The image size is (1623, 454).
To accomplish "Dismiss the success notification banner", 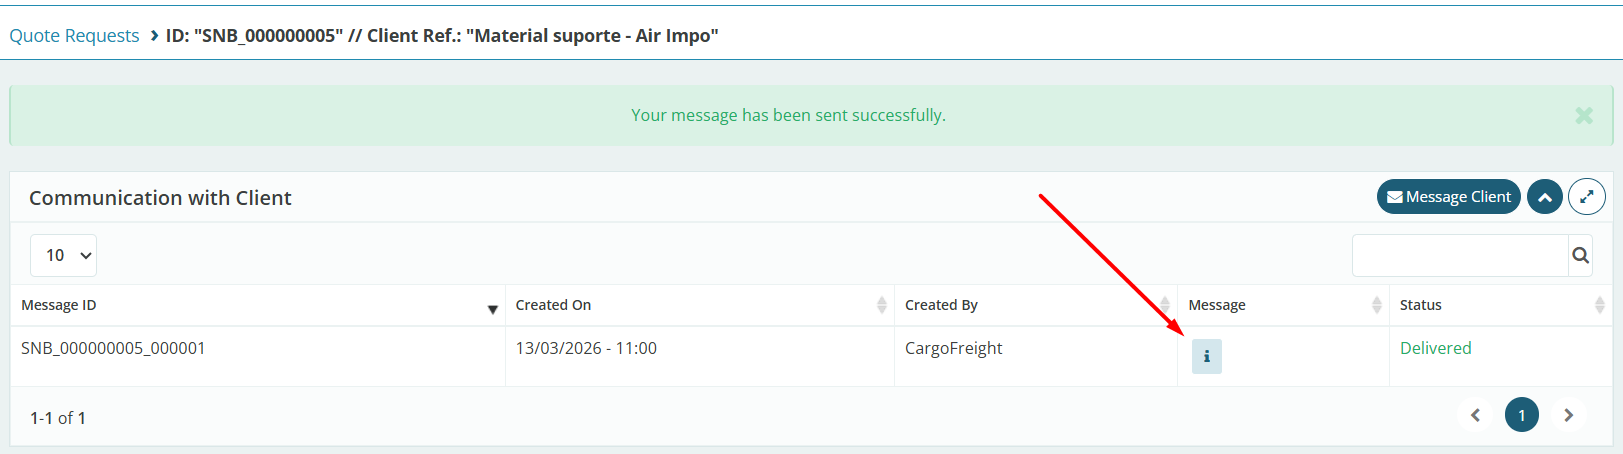I will (1584, 115).
